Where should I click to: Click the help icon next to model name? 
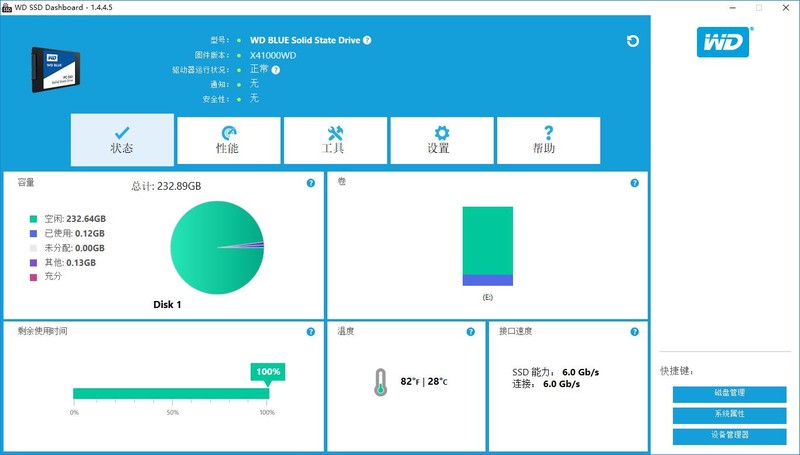click(x=367, y=41)
